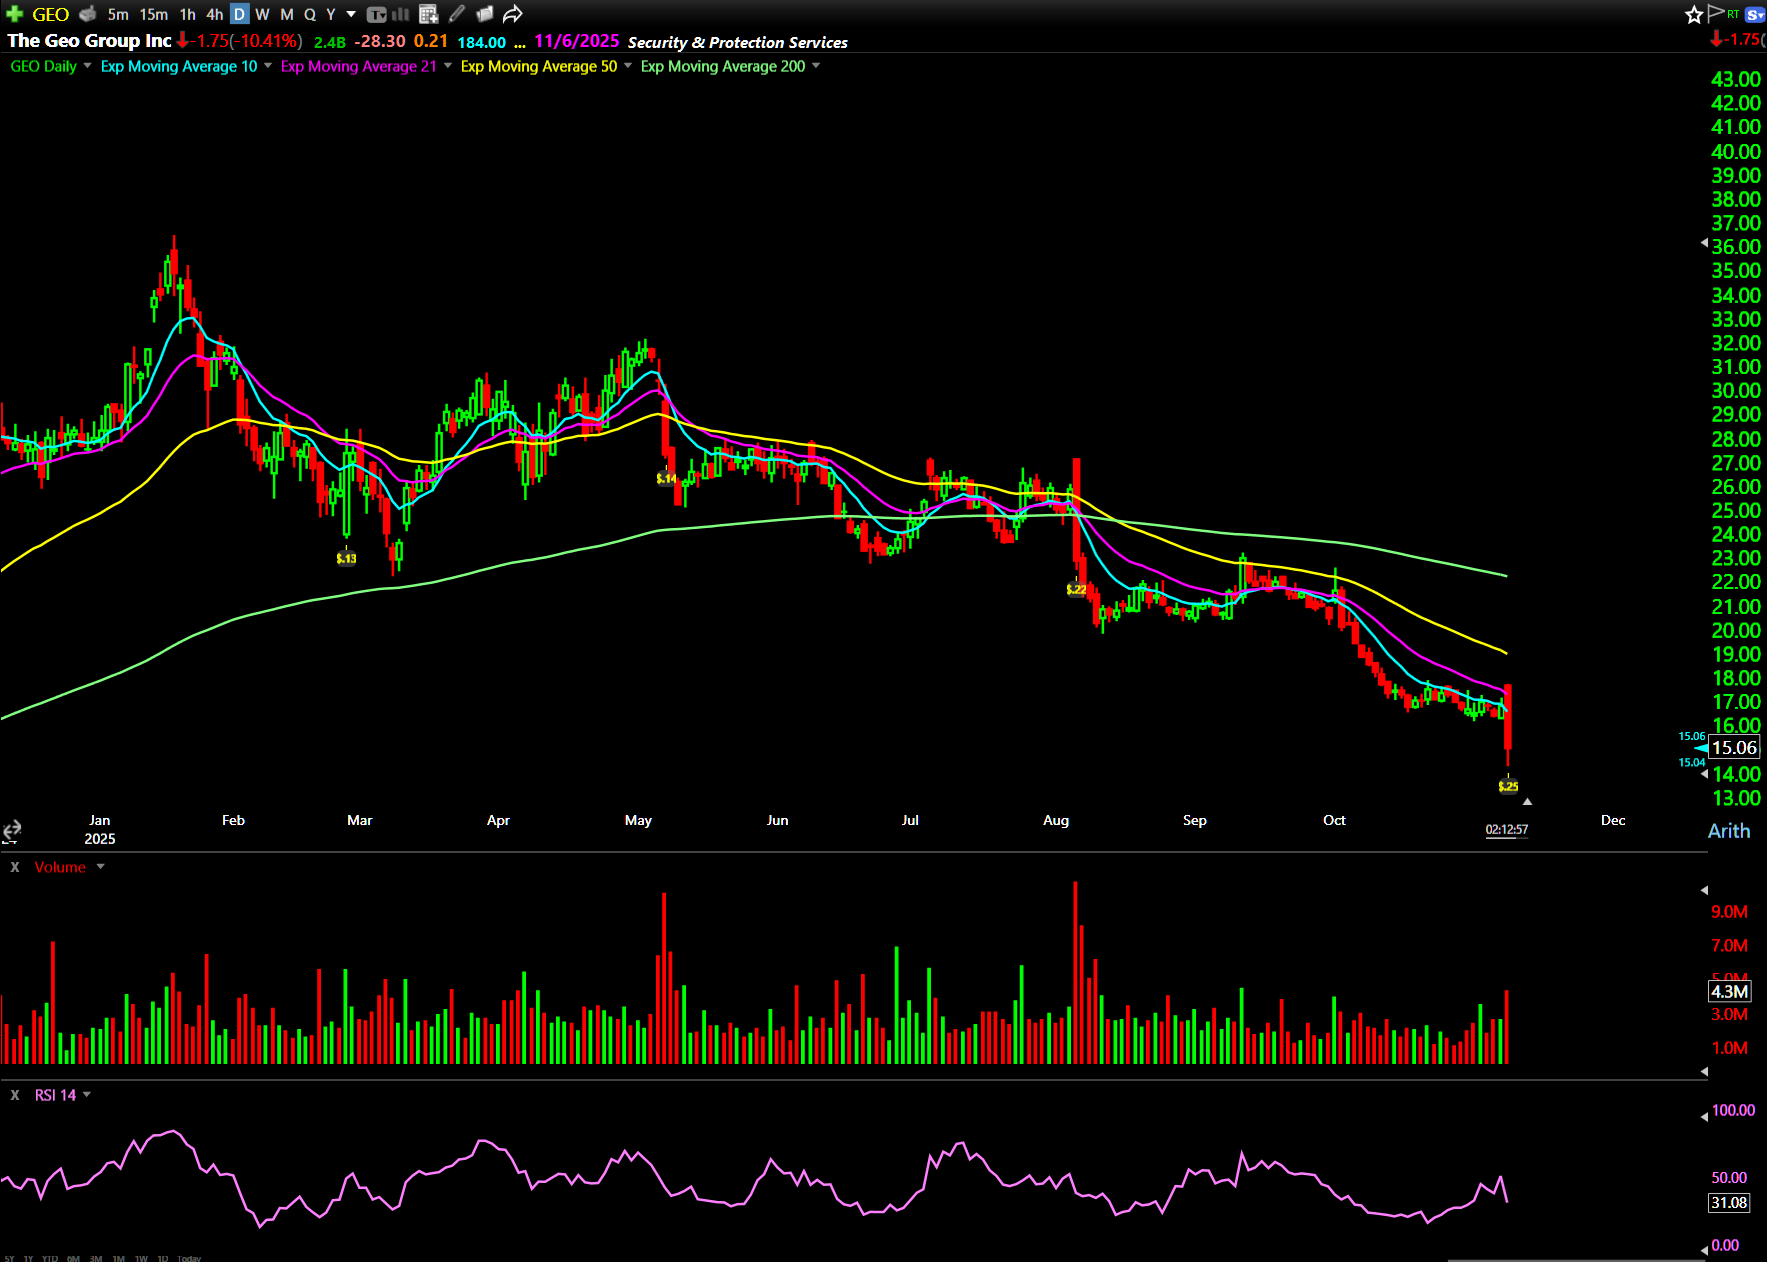The height and width of the screenshot is (1262, 1767).
Task: Toggle the Arith price scale setting
Action: (x=1729, y=831)
